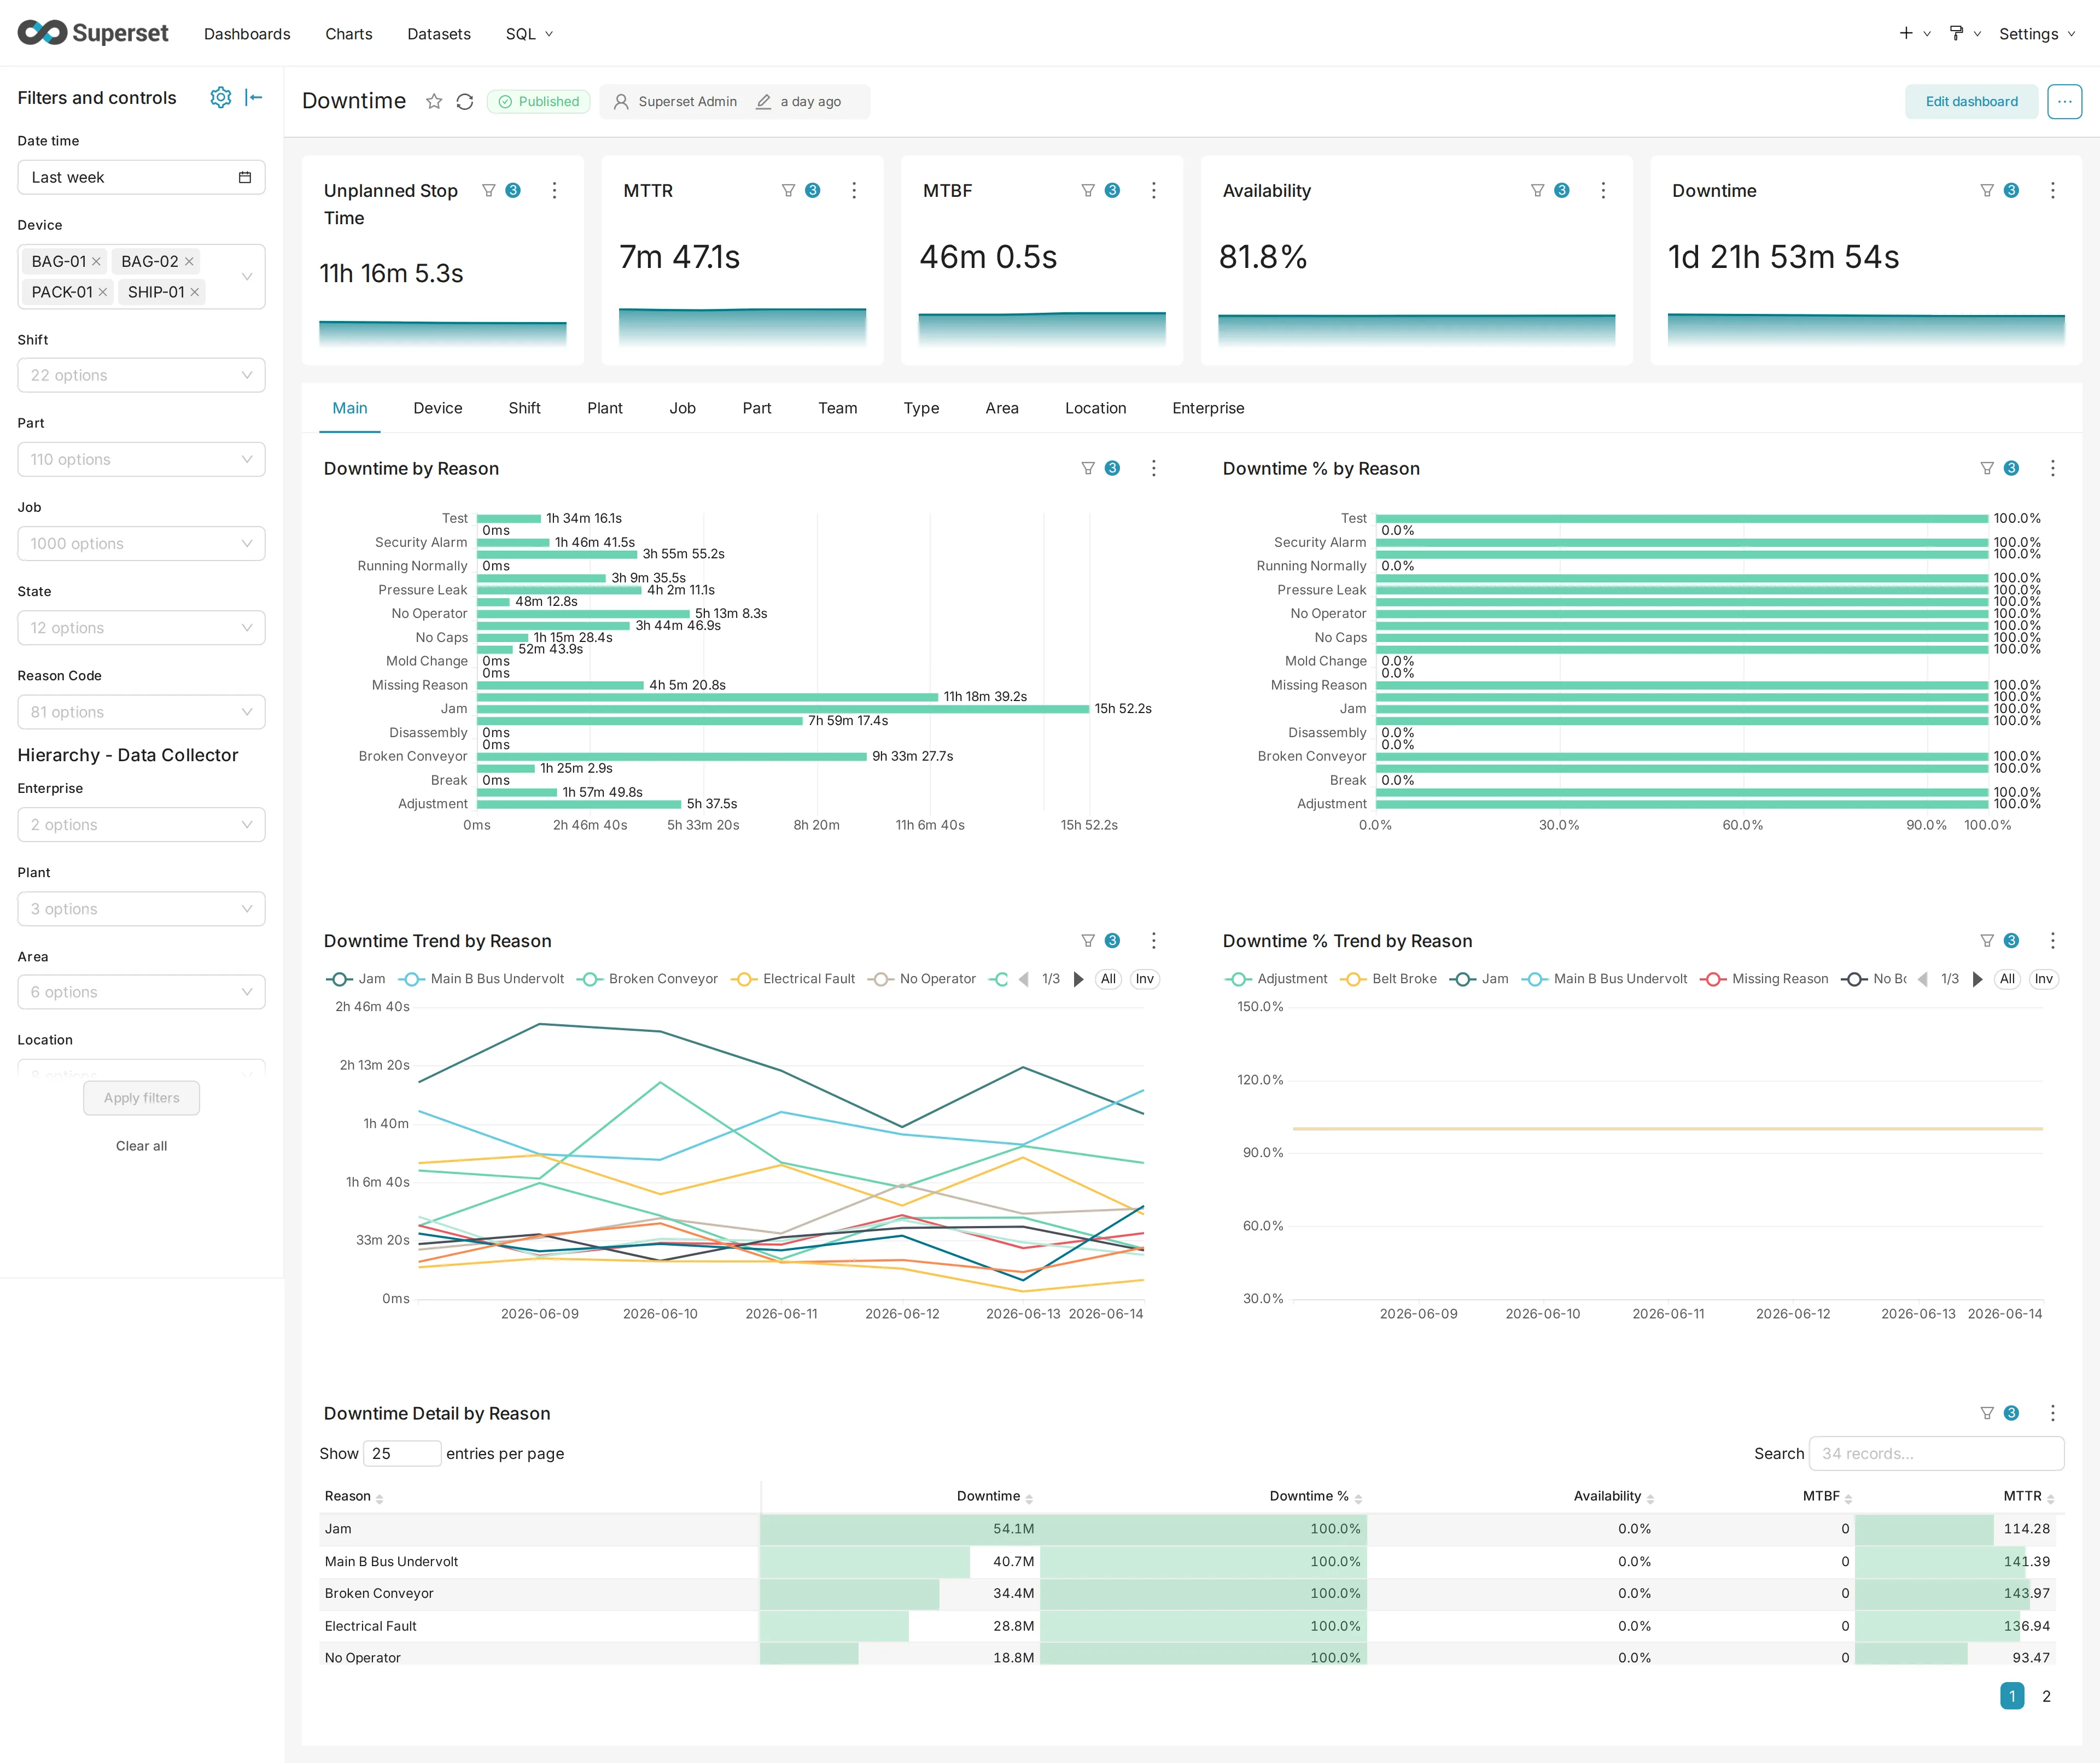This screenshot has width=2100, height=1763.
Task: Refresh the Downtime dashboard
Action: pyautogui.click(x=465, y=101)
